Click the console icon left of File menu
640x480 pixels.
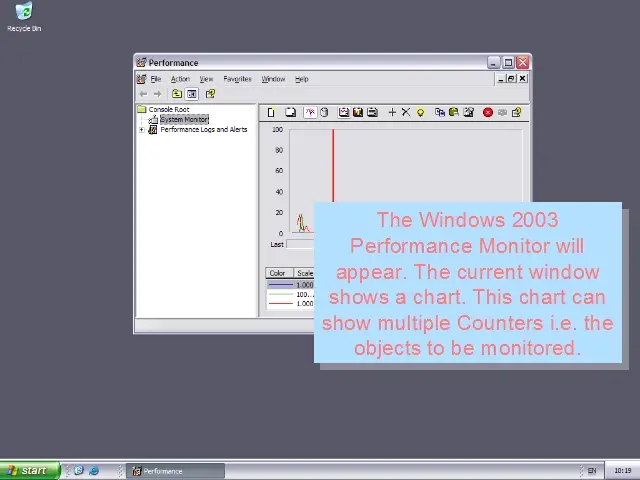(141, 79)
